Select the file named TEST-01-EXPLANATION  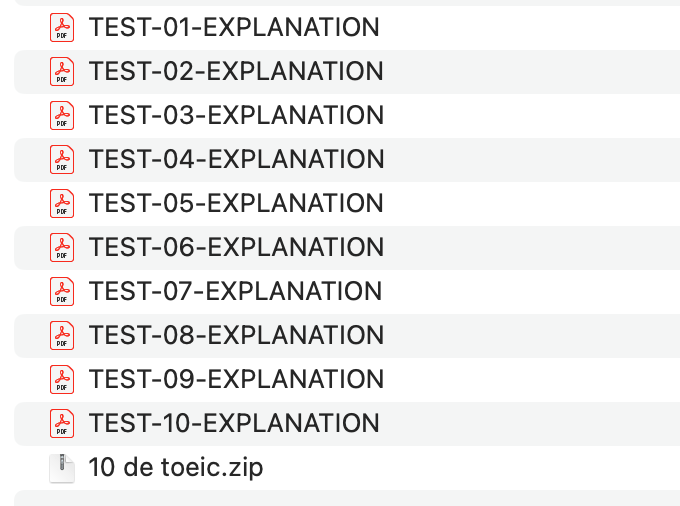[x=234, y=28]
